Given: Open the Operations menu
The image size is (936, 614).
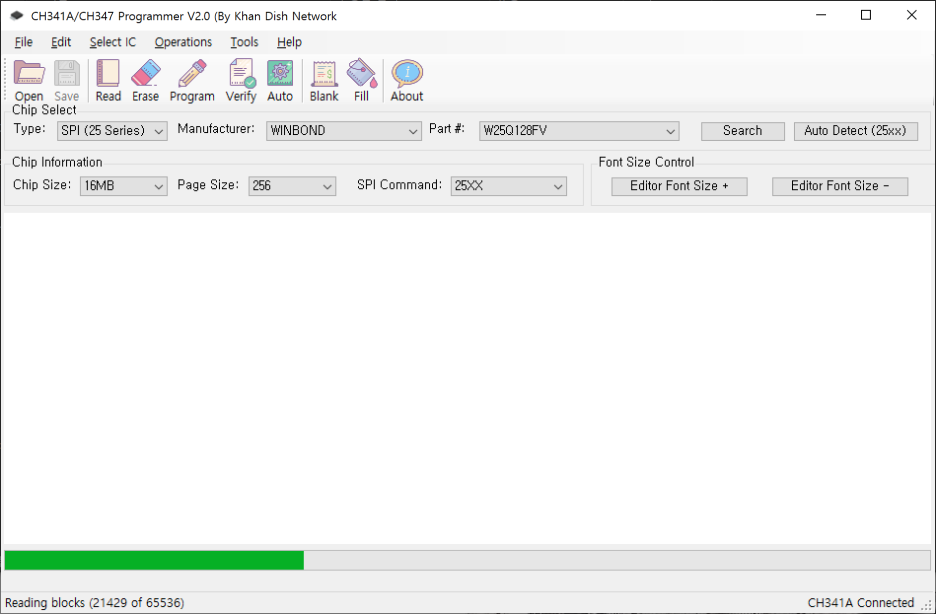Looking at the screenshot, I should pos(183,42).
